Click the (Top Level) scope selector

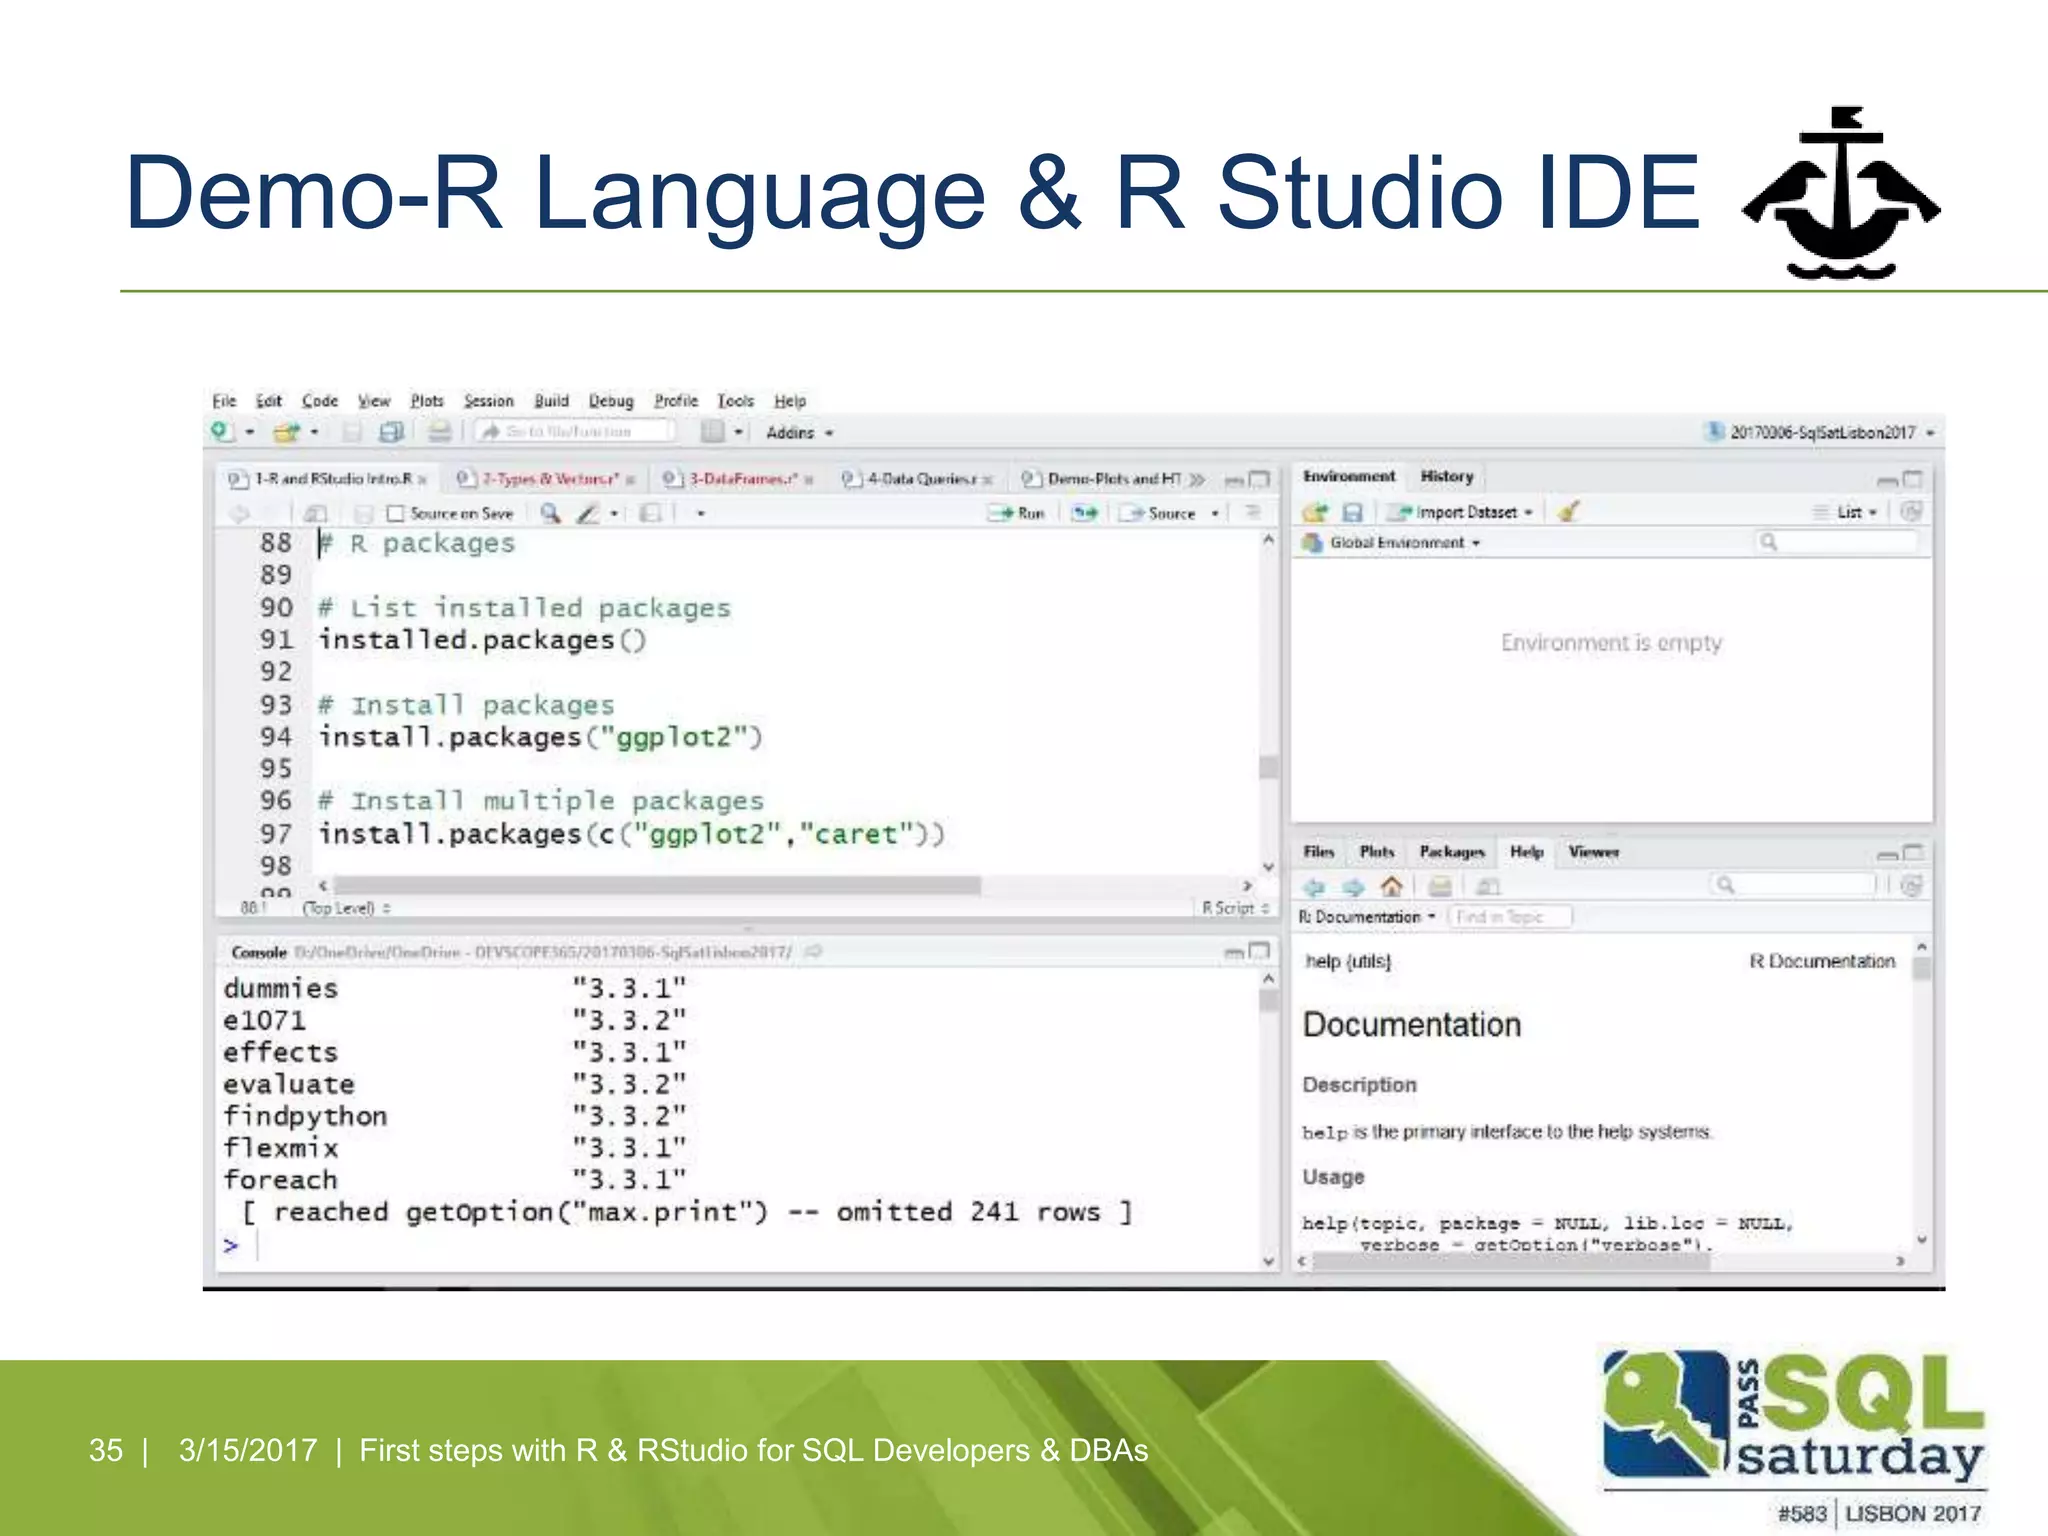[x=346, y=908]
